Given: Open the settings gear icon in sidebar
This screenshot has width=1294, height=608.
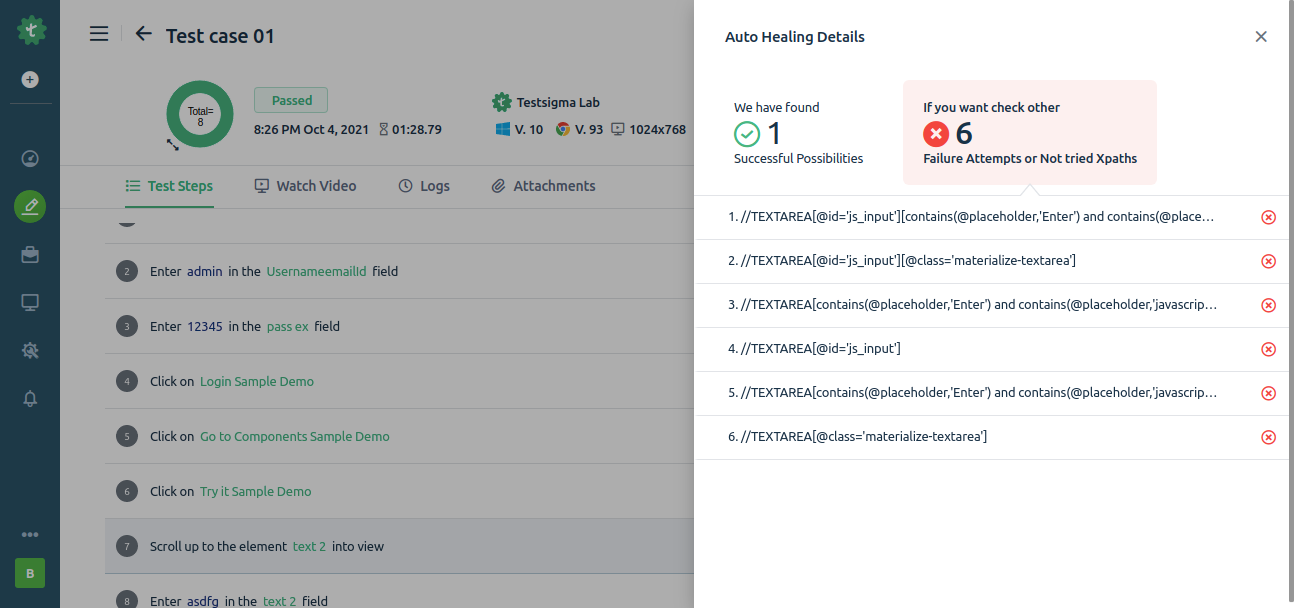Looking at the screenshot, I should (30, 351).
